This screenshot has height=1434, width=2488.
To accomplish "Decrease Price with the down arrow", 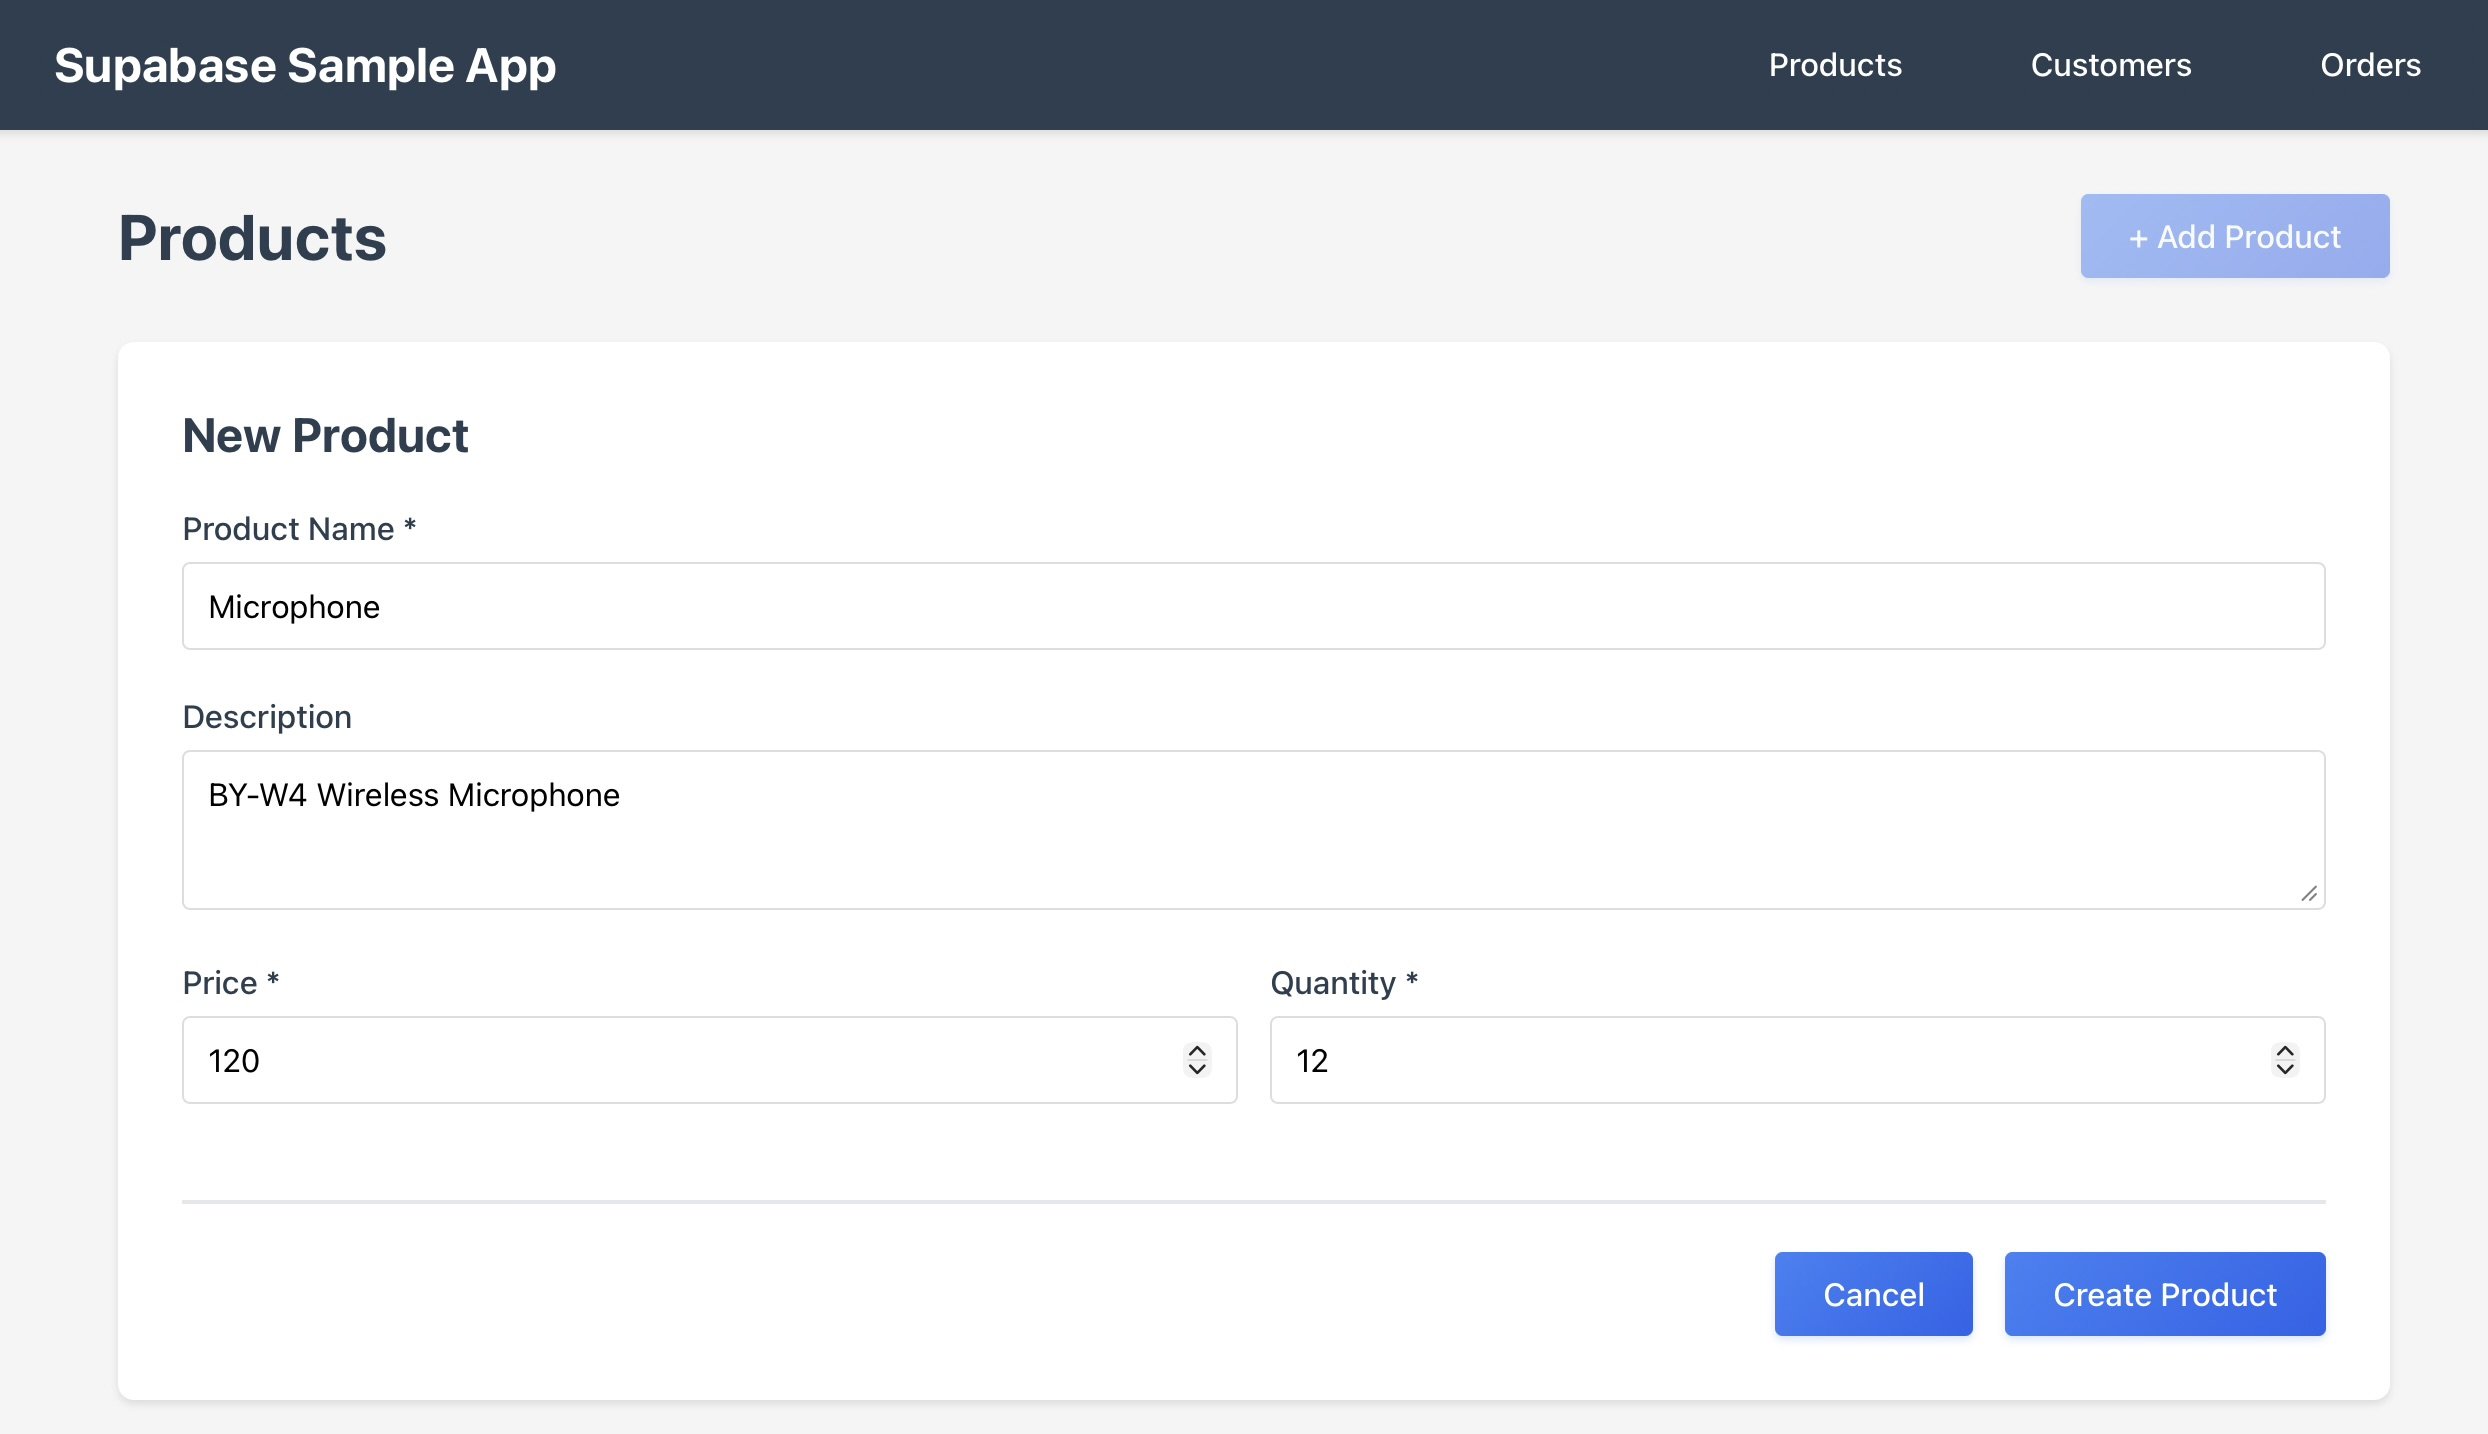I will pyautogui.click(x=1196, y=1069).
